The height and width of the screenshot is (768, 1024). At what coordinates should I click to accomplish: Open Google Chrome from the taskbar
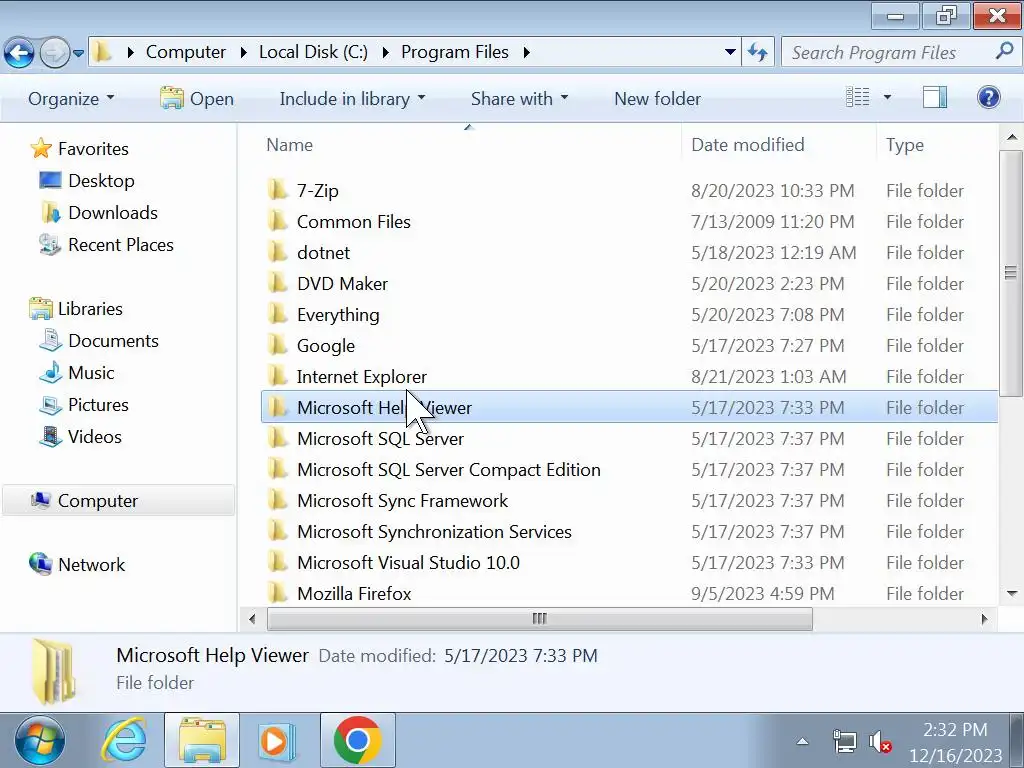pyautogui.click(x=357, y=741)
